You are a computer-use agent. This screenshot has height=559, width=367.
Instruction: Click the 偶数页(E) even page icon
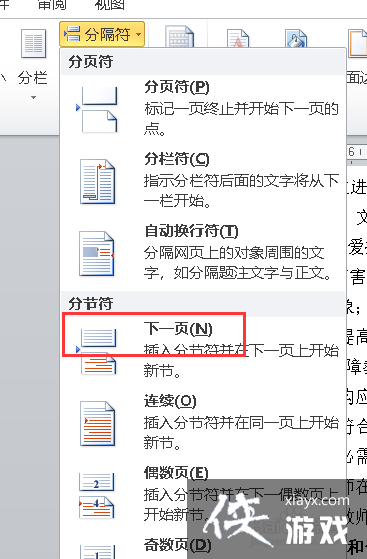coord(96,496)
